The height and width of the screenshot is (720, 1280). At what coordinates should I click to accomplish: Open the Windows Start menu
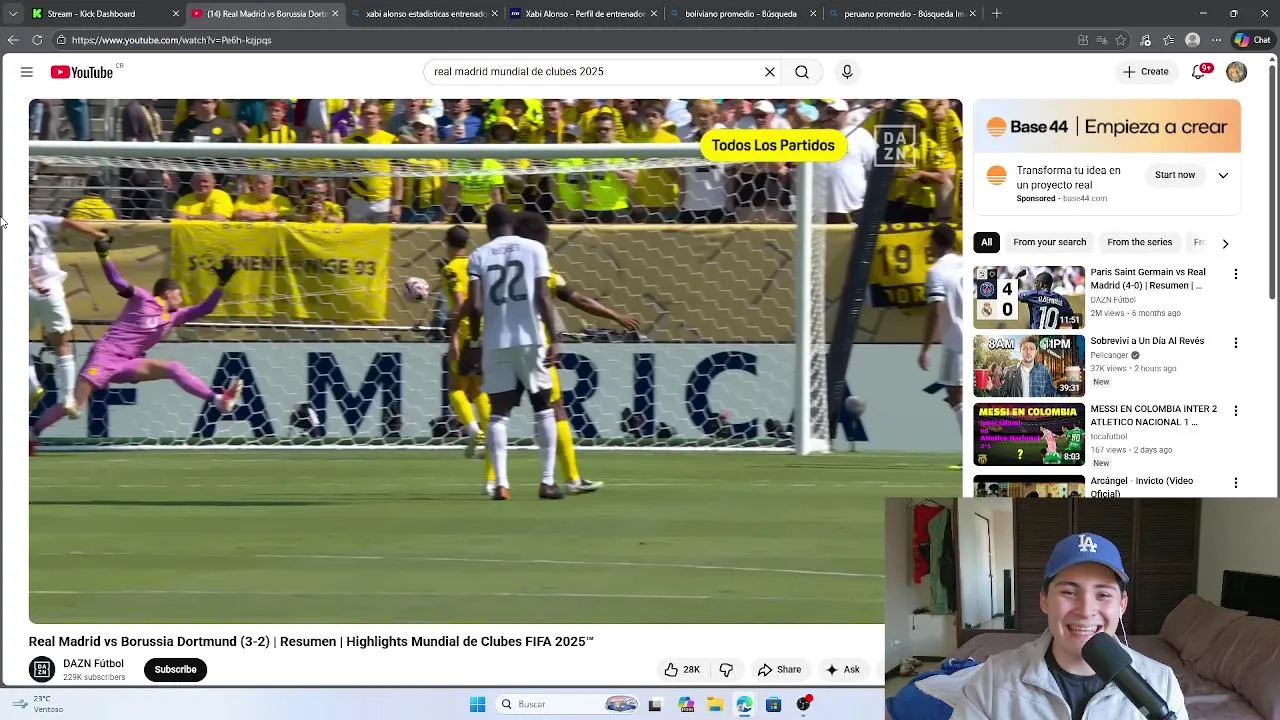[477, 704]
